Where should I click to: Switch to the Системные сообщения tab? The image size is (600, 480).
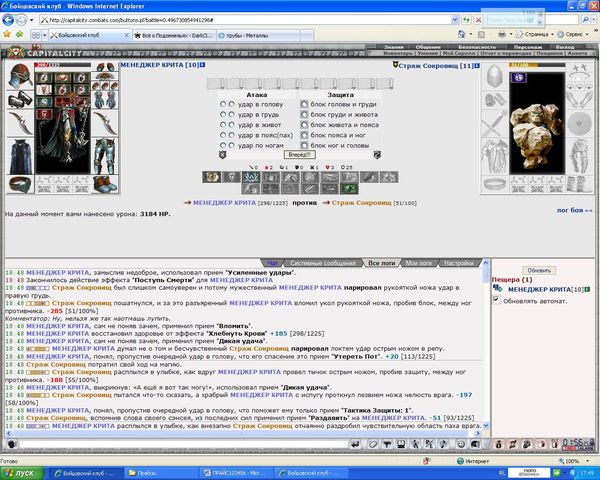tap(323, 263)
